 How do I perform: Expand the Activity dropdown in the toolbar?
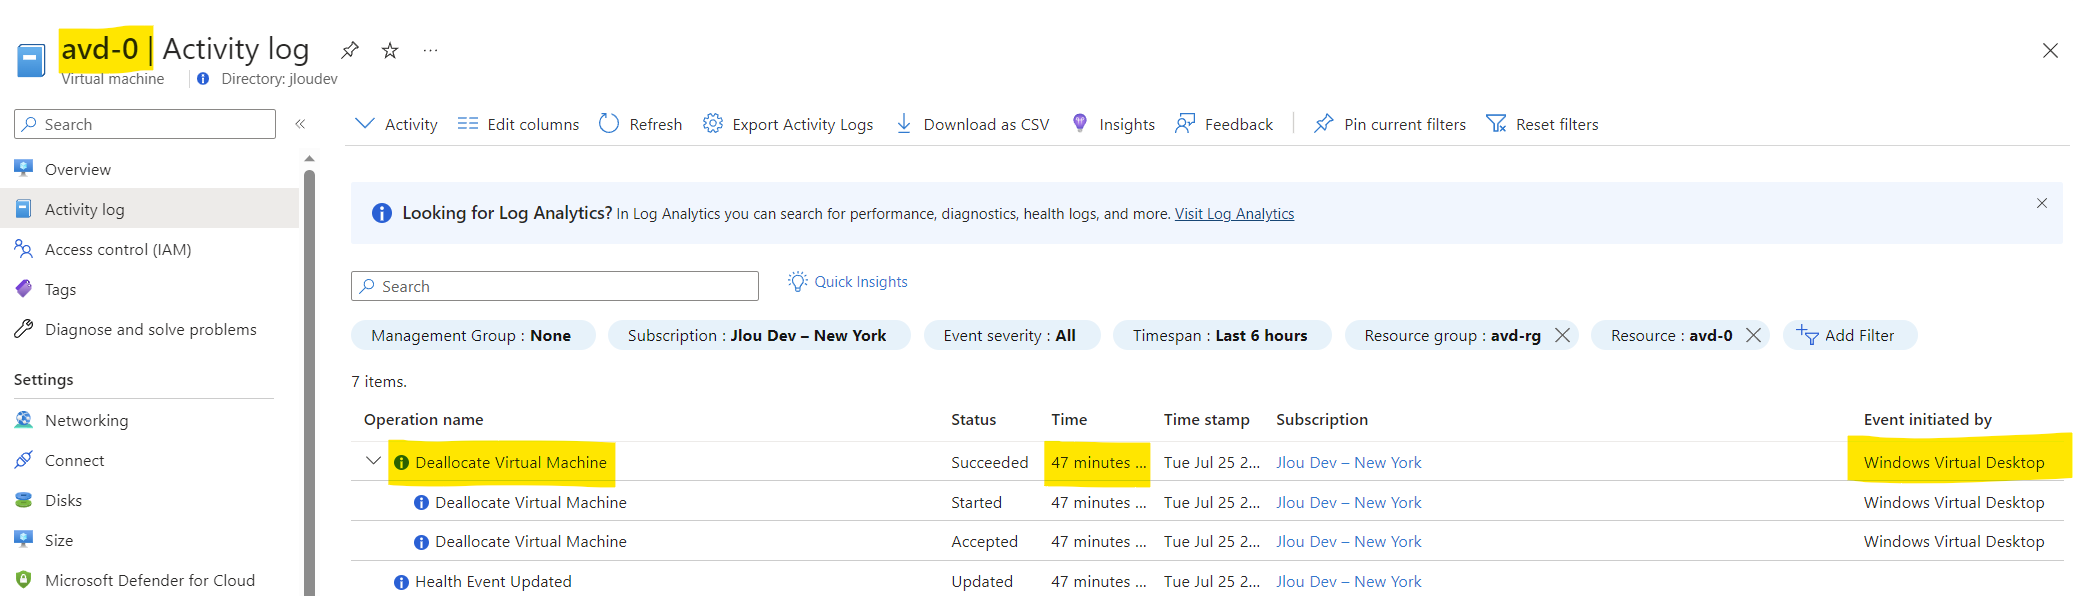(x=396, y=124)
